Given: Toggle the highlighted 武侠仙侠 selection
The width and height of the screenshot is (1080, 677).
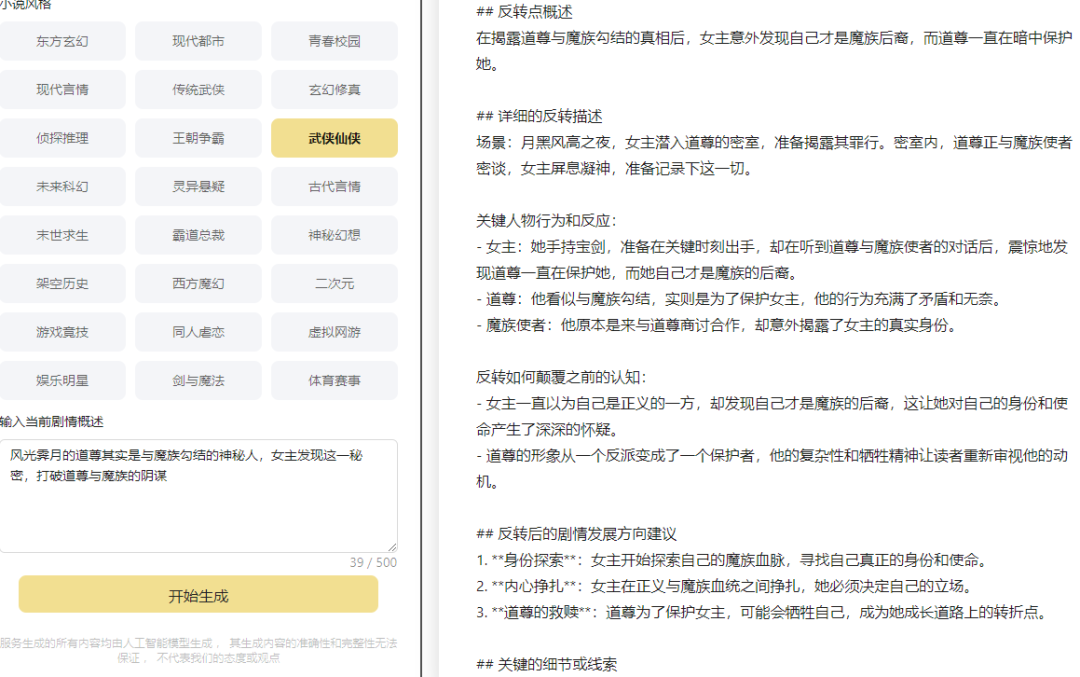Looking at the screenshot, I should point(334,137).
